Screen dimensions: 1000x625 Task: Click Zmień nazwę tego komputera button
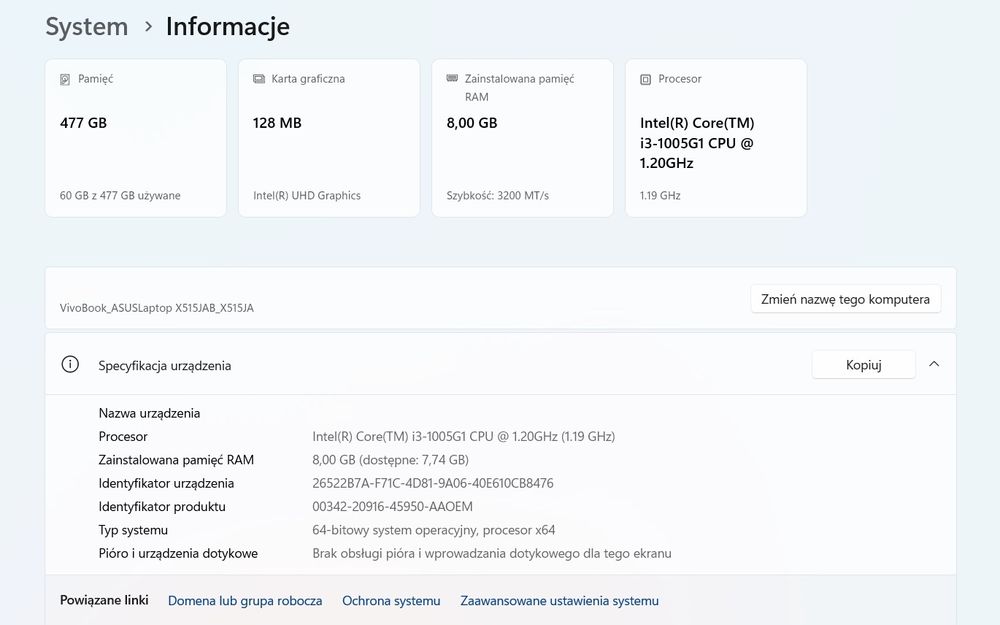tap(845, 299)
